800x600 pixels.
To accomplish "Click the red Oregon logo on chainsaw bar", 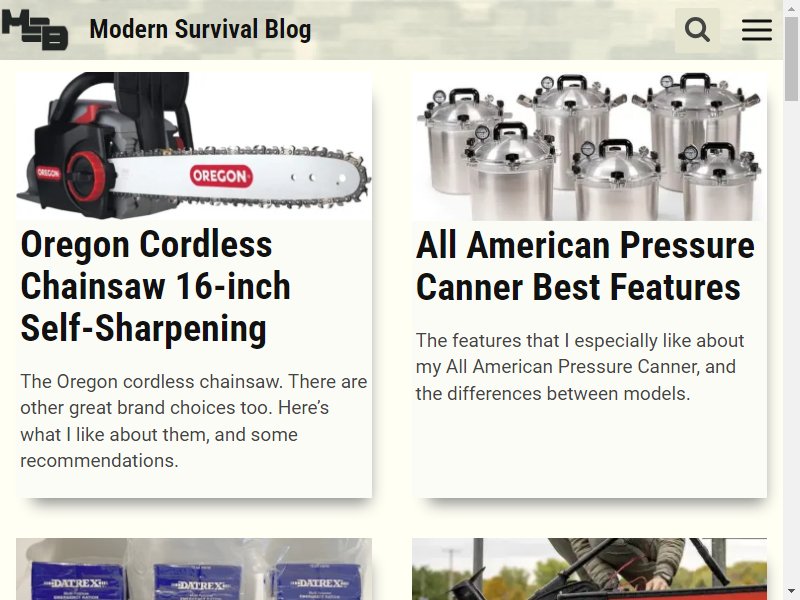I will [x=220, y=176].
